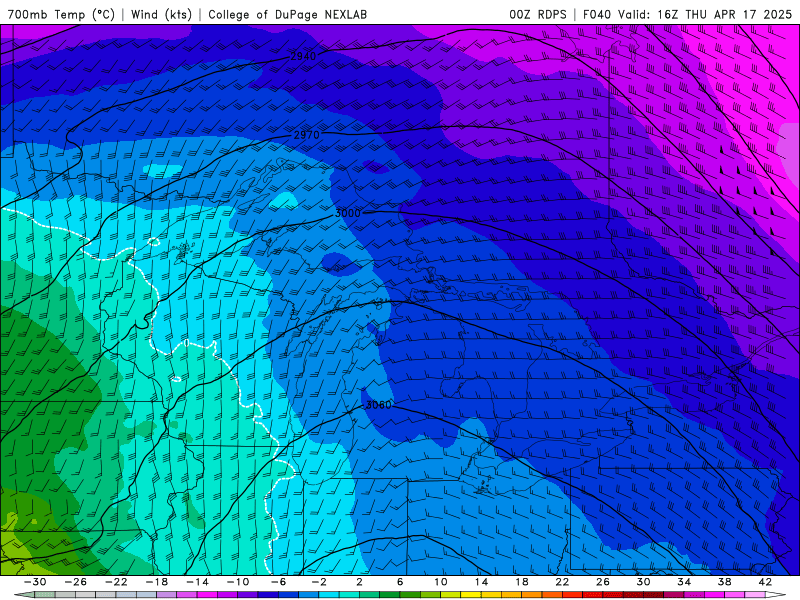
Task: Click the -26 colorbar scale label
Action: coord(76,582)
